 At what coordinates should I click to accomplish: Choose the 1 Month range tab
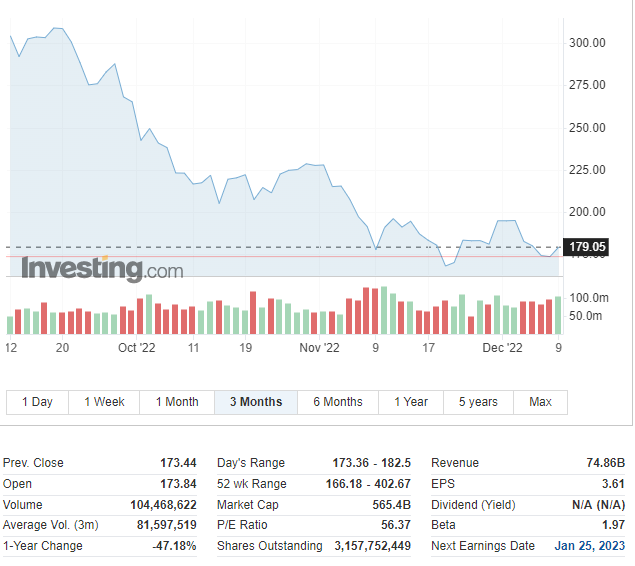tap(177, 402)
